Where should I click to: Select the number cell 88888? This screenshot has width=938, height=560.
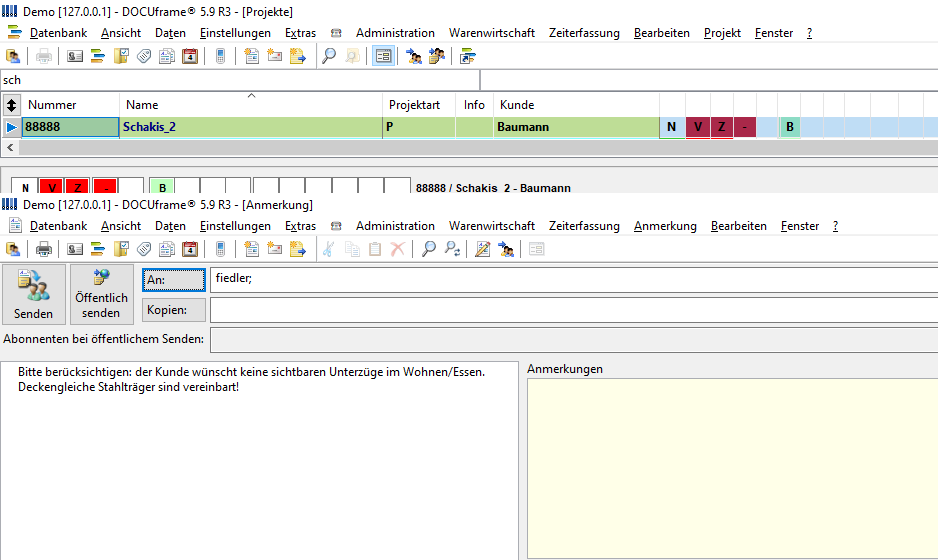tap(71, 127)
